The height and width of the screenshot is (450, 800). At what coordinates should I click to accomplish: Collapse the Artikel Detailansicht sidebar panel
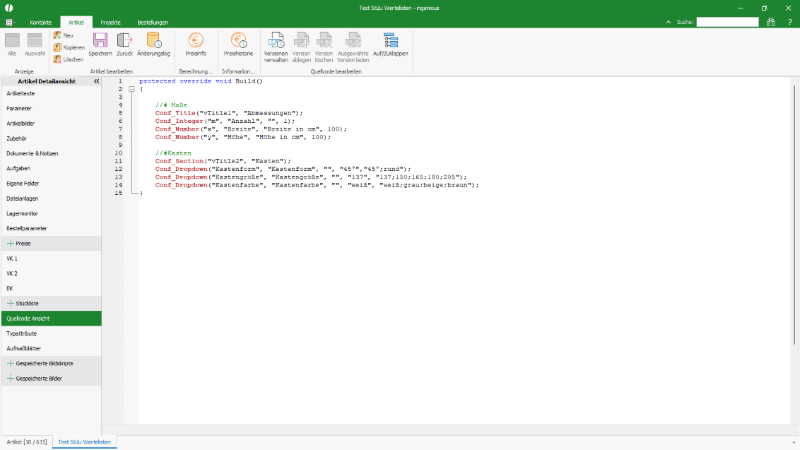click(x=96, y=81)
